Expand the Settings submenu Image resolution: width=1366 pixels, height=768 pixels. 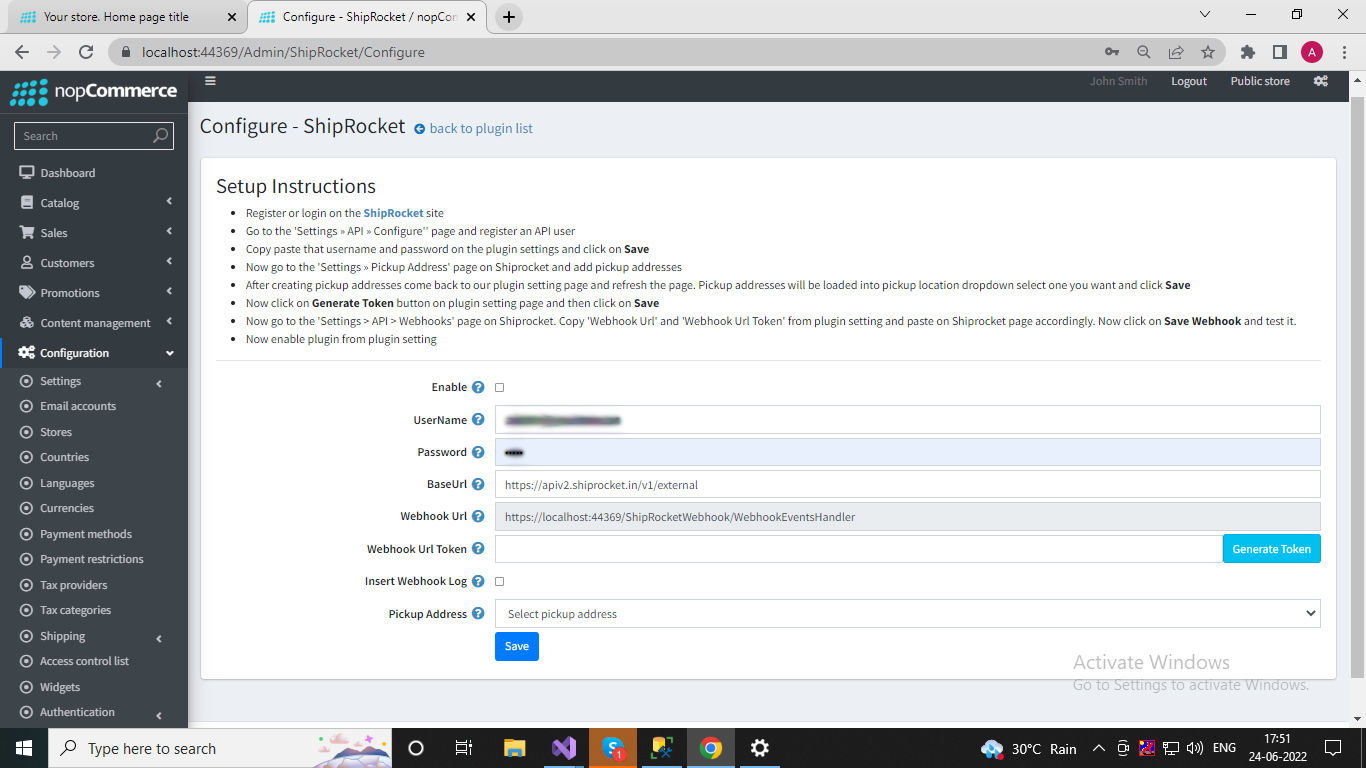94,381
